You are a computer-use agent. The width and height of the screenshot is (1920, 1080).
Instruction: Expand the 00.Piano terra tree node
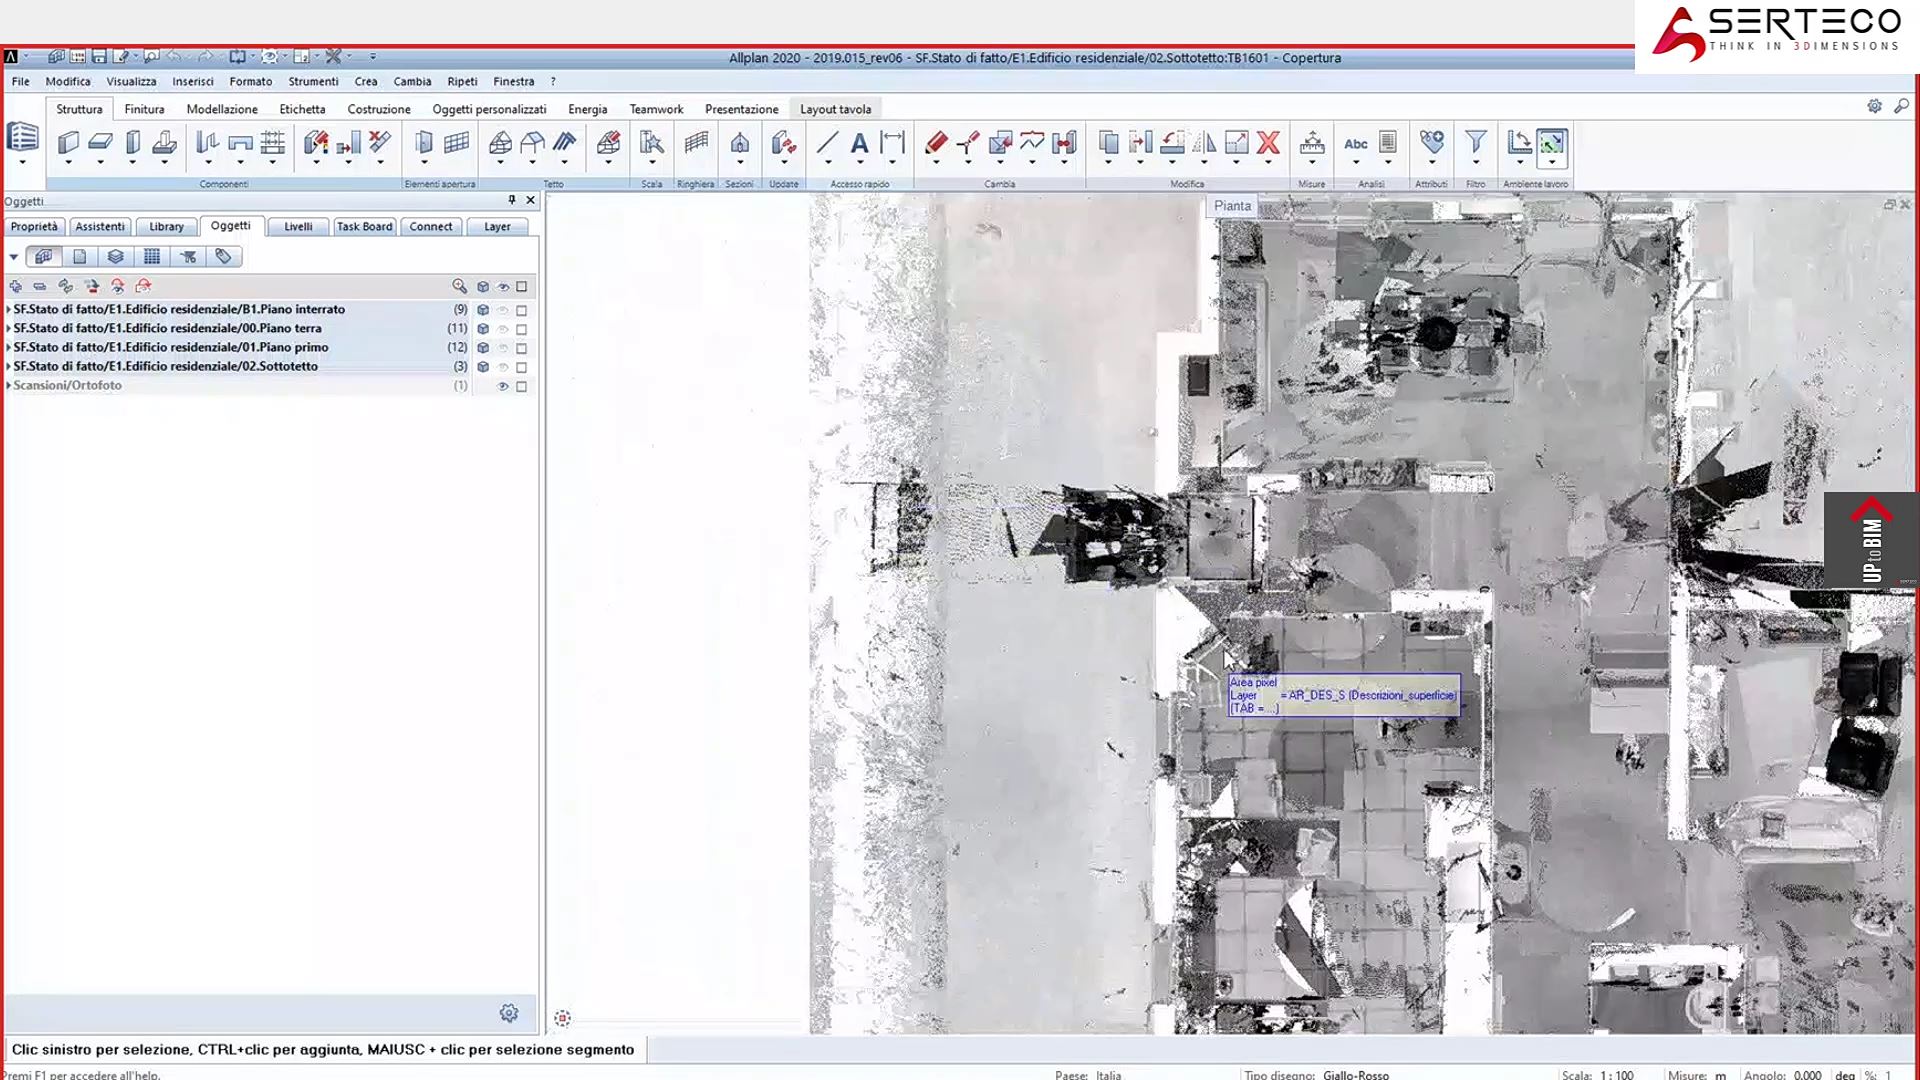coord(8,328)
